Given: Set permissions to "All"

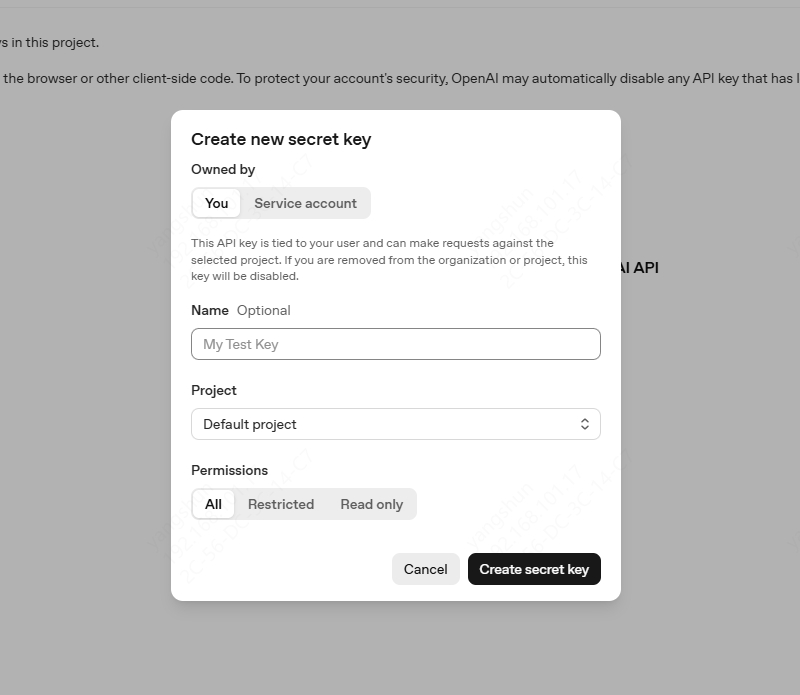Looking at the screenshot, I should pyautogui.click(x=213, y=504).
